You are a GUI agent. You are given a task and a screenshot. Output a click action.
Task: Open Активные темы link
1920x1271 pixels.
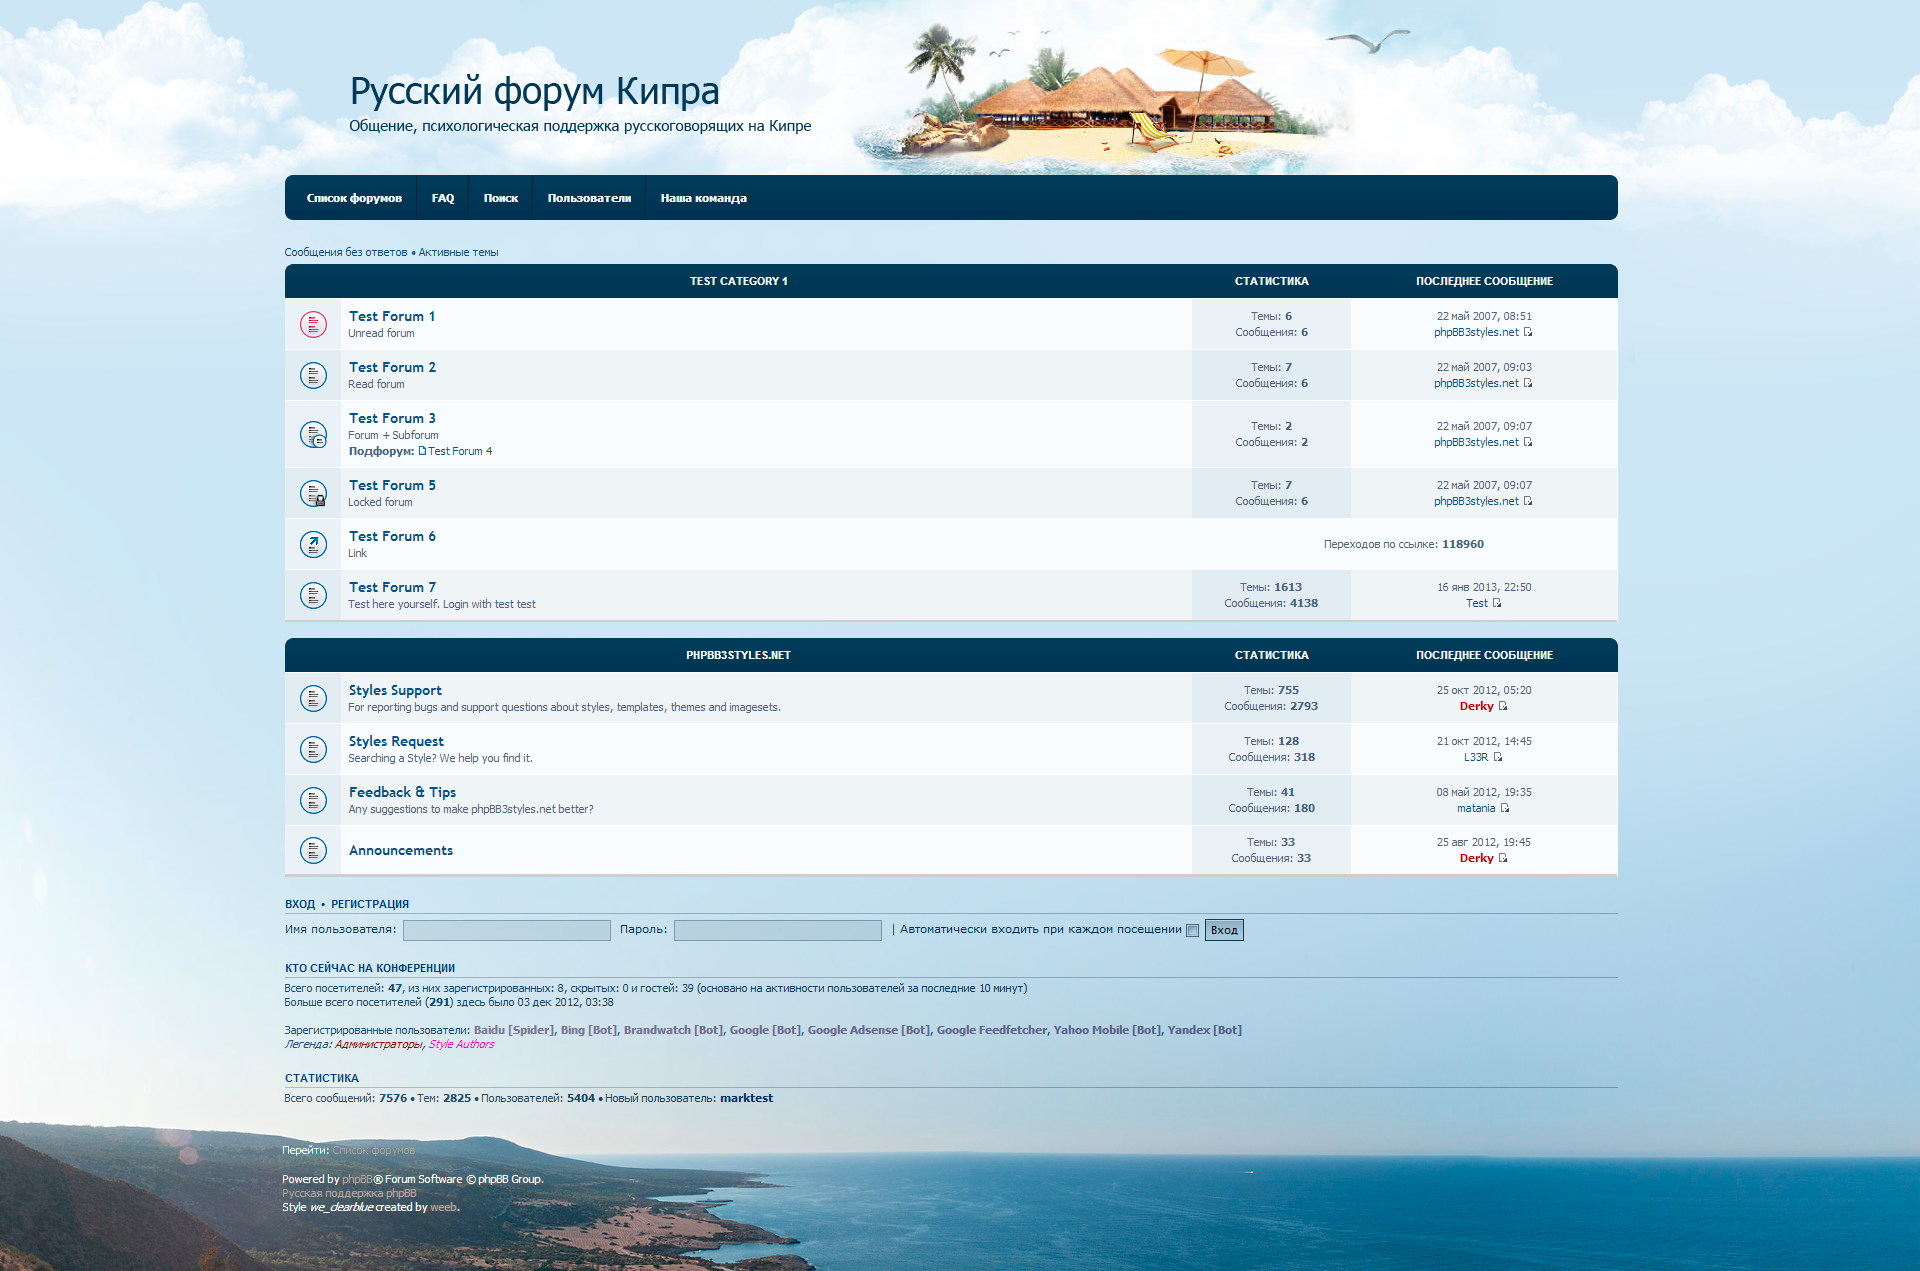click(458, 252)
